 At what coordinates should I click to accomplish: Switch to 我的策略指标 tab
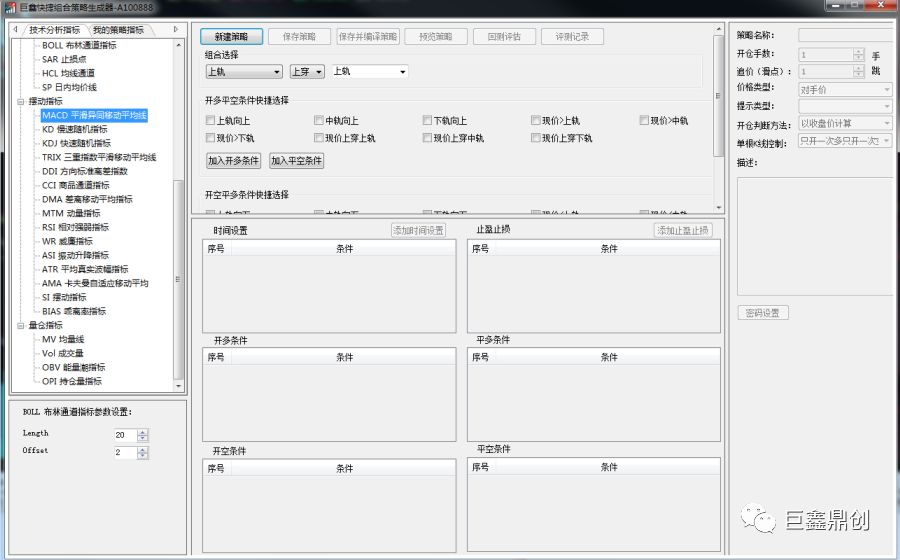119,30
